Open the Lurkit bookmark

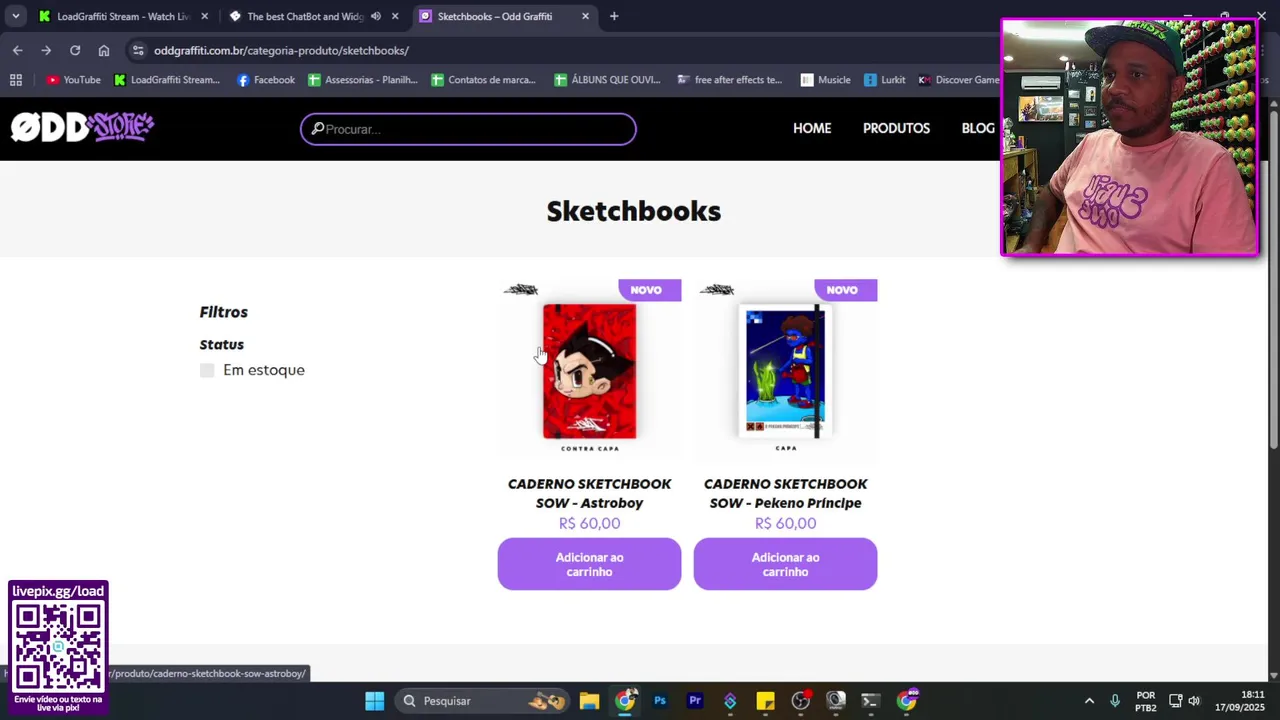[885, 80]
